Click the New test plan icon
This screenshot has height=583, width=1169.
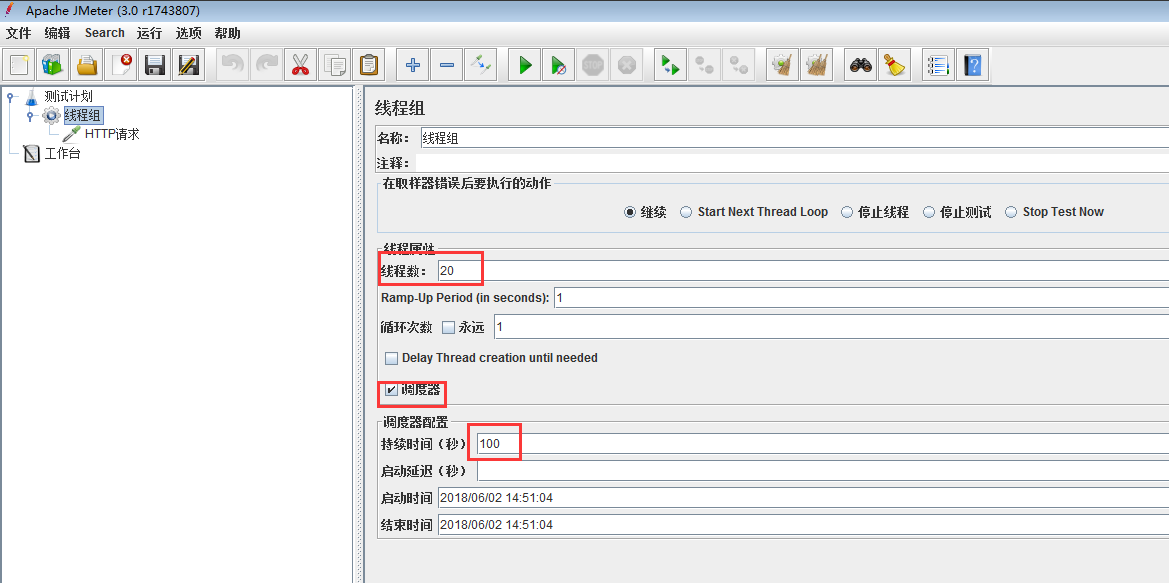19,65
